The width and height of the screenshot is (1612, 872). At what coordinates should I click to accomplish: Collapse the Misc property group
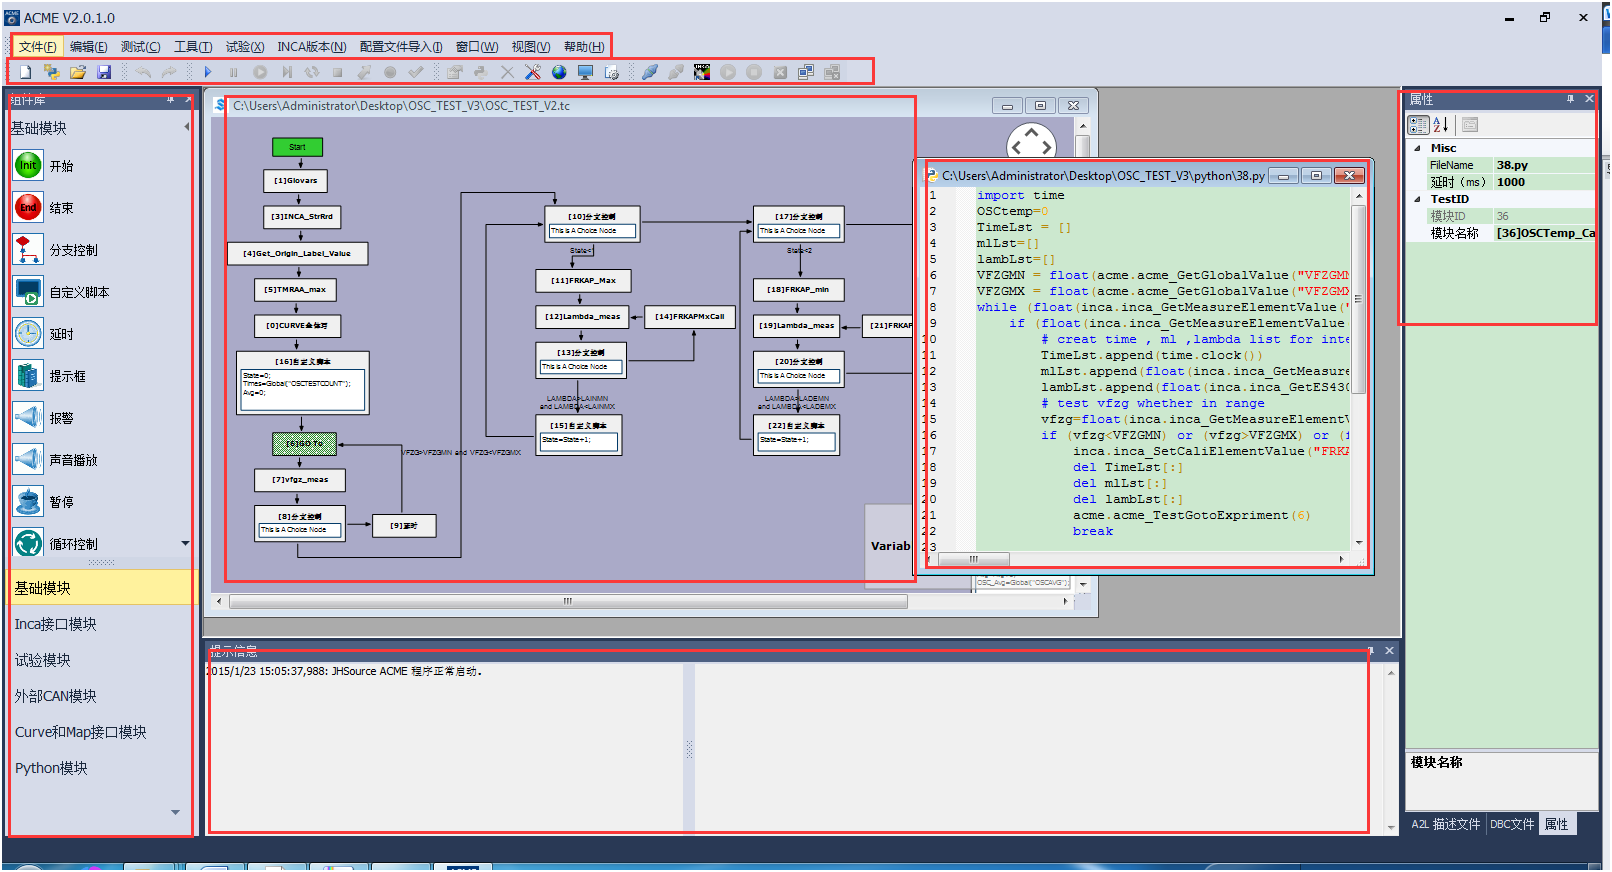[1417, 148]
